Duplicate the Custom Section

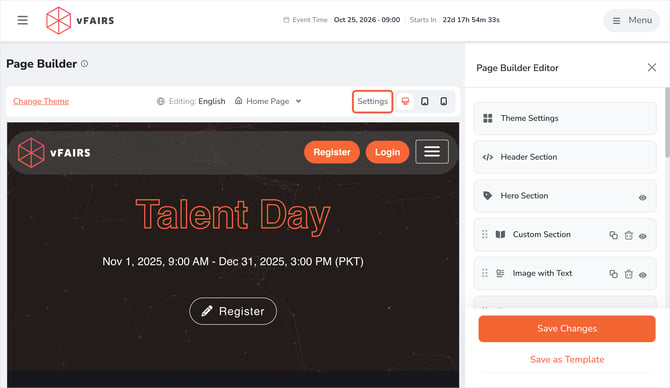coord(614,235)
